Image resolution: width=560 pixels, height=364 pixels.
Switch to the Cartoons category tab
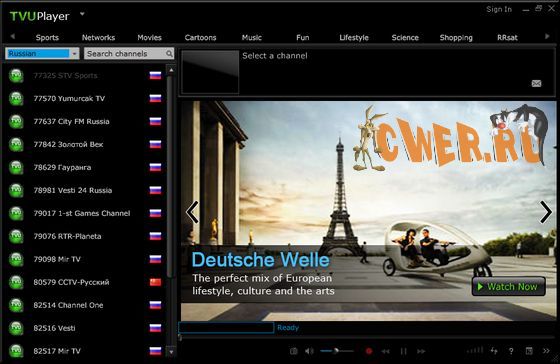[x=200, y=38]
